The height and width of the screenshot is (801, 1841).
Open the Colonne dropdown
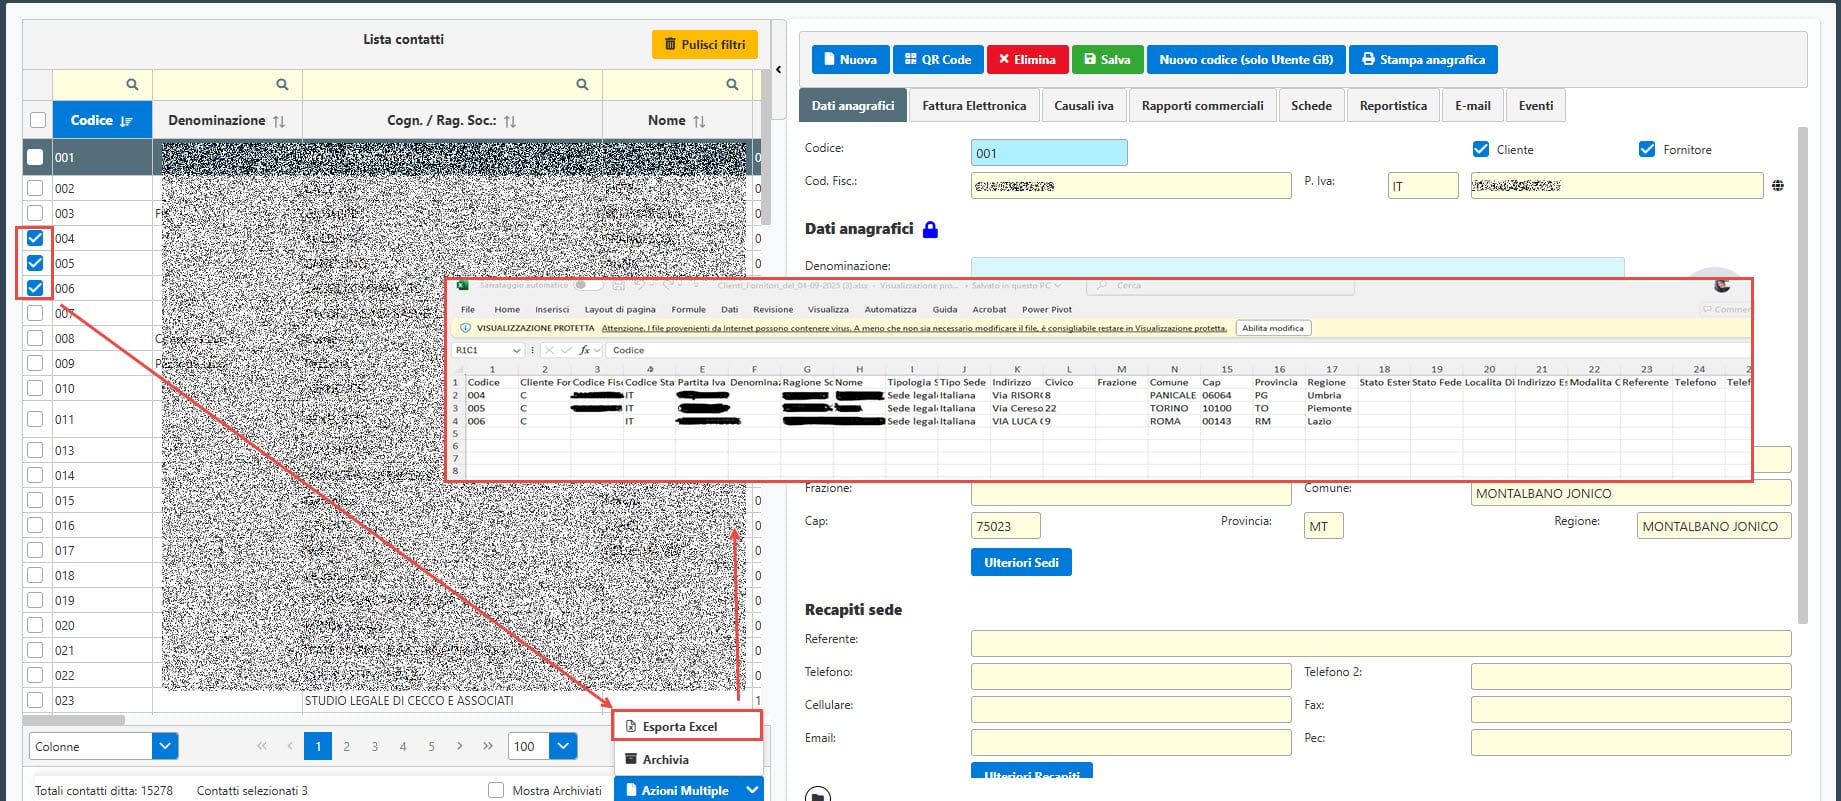tap(165, 746)
